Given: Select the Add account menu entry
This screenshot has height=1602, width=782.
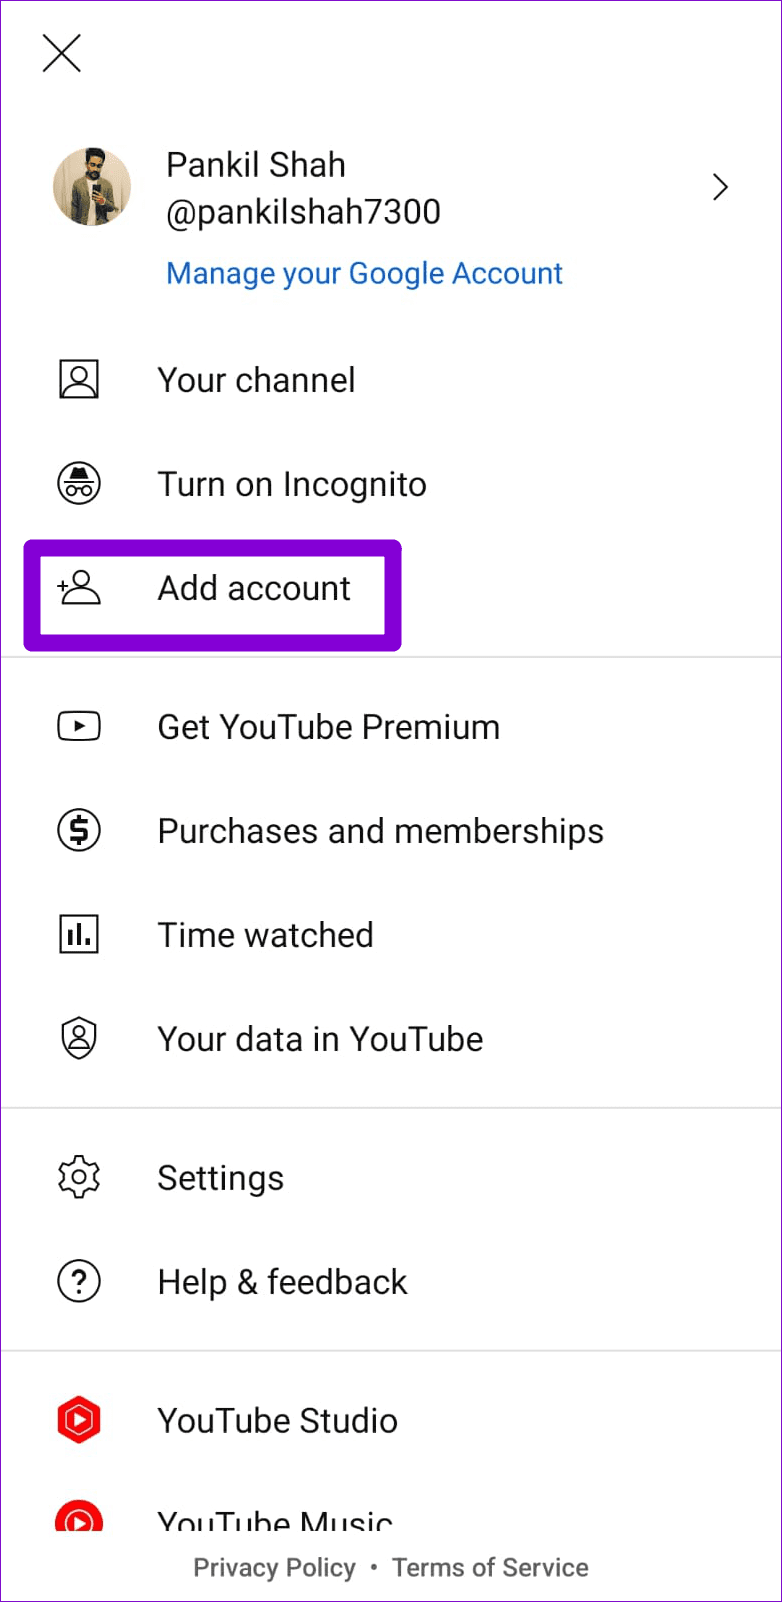Looking at the screenshot, I should point(253,589).
